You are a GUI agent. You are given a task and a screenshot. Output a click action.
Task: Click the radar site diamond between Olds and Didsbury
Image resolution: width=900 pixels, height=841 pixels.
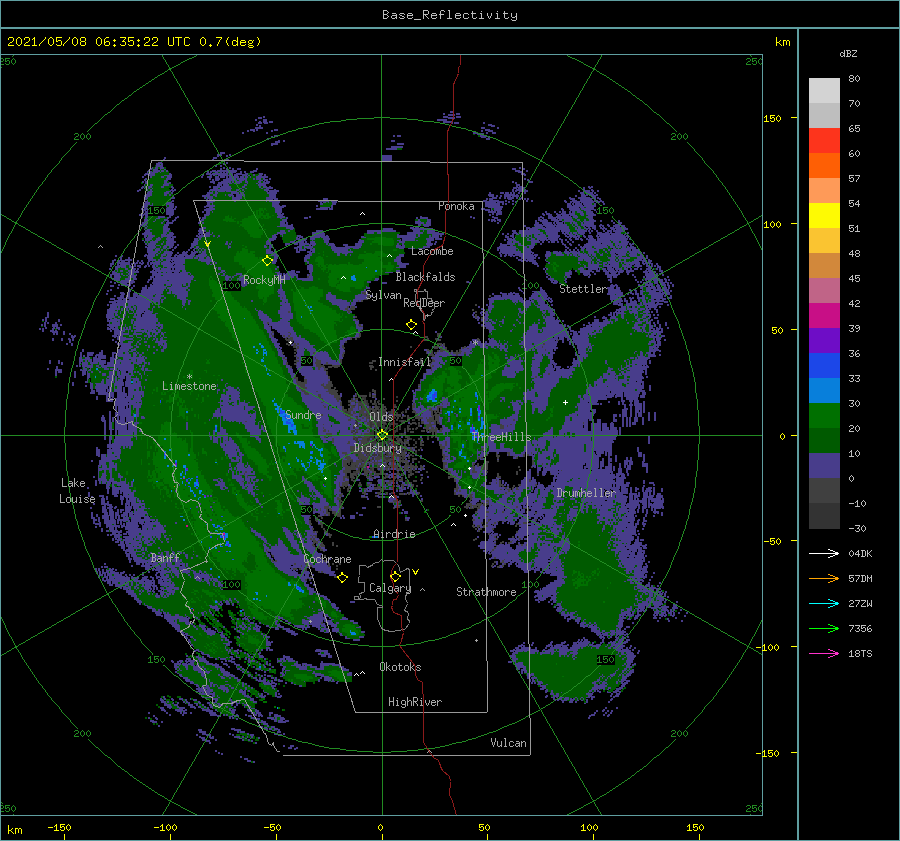[x=382, y=435]
